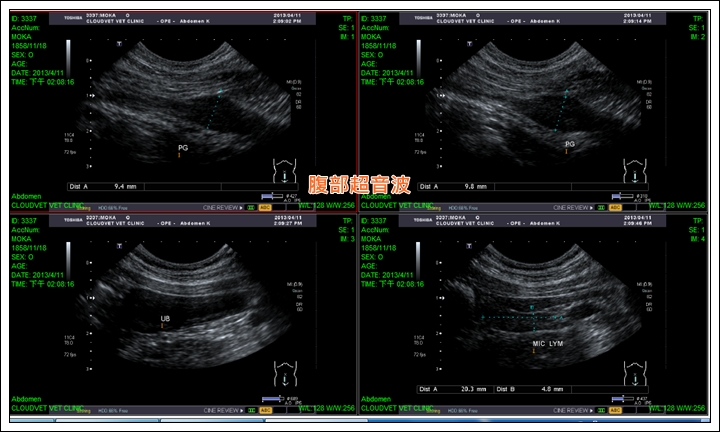Viewport: 720px width, 432px height.
Task: Click the PG annotation in top-left image
Action: point(183,147)
